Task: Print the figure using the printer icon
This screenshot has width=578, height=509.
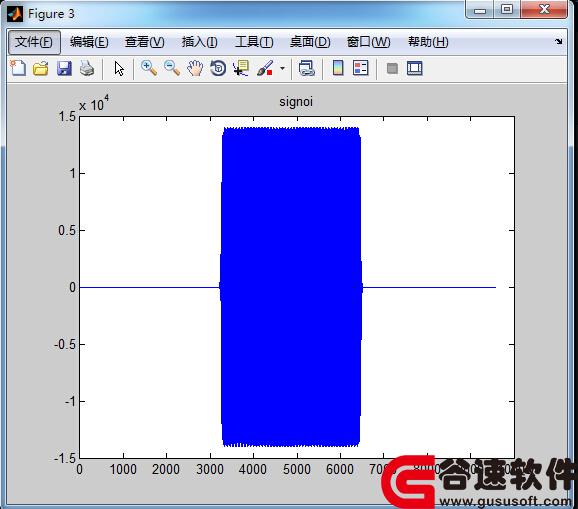Action: [x=87, y=69]
